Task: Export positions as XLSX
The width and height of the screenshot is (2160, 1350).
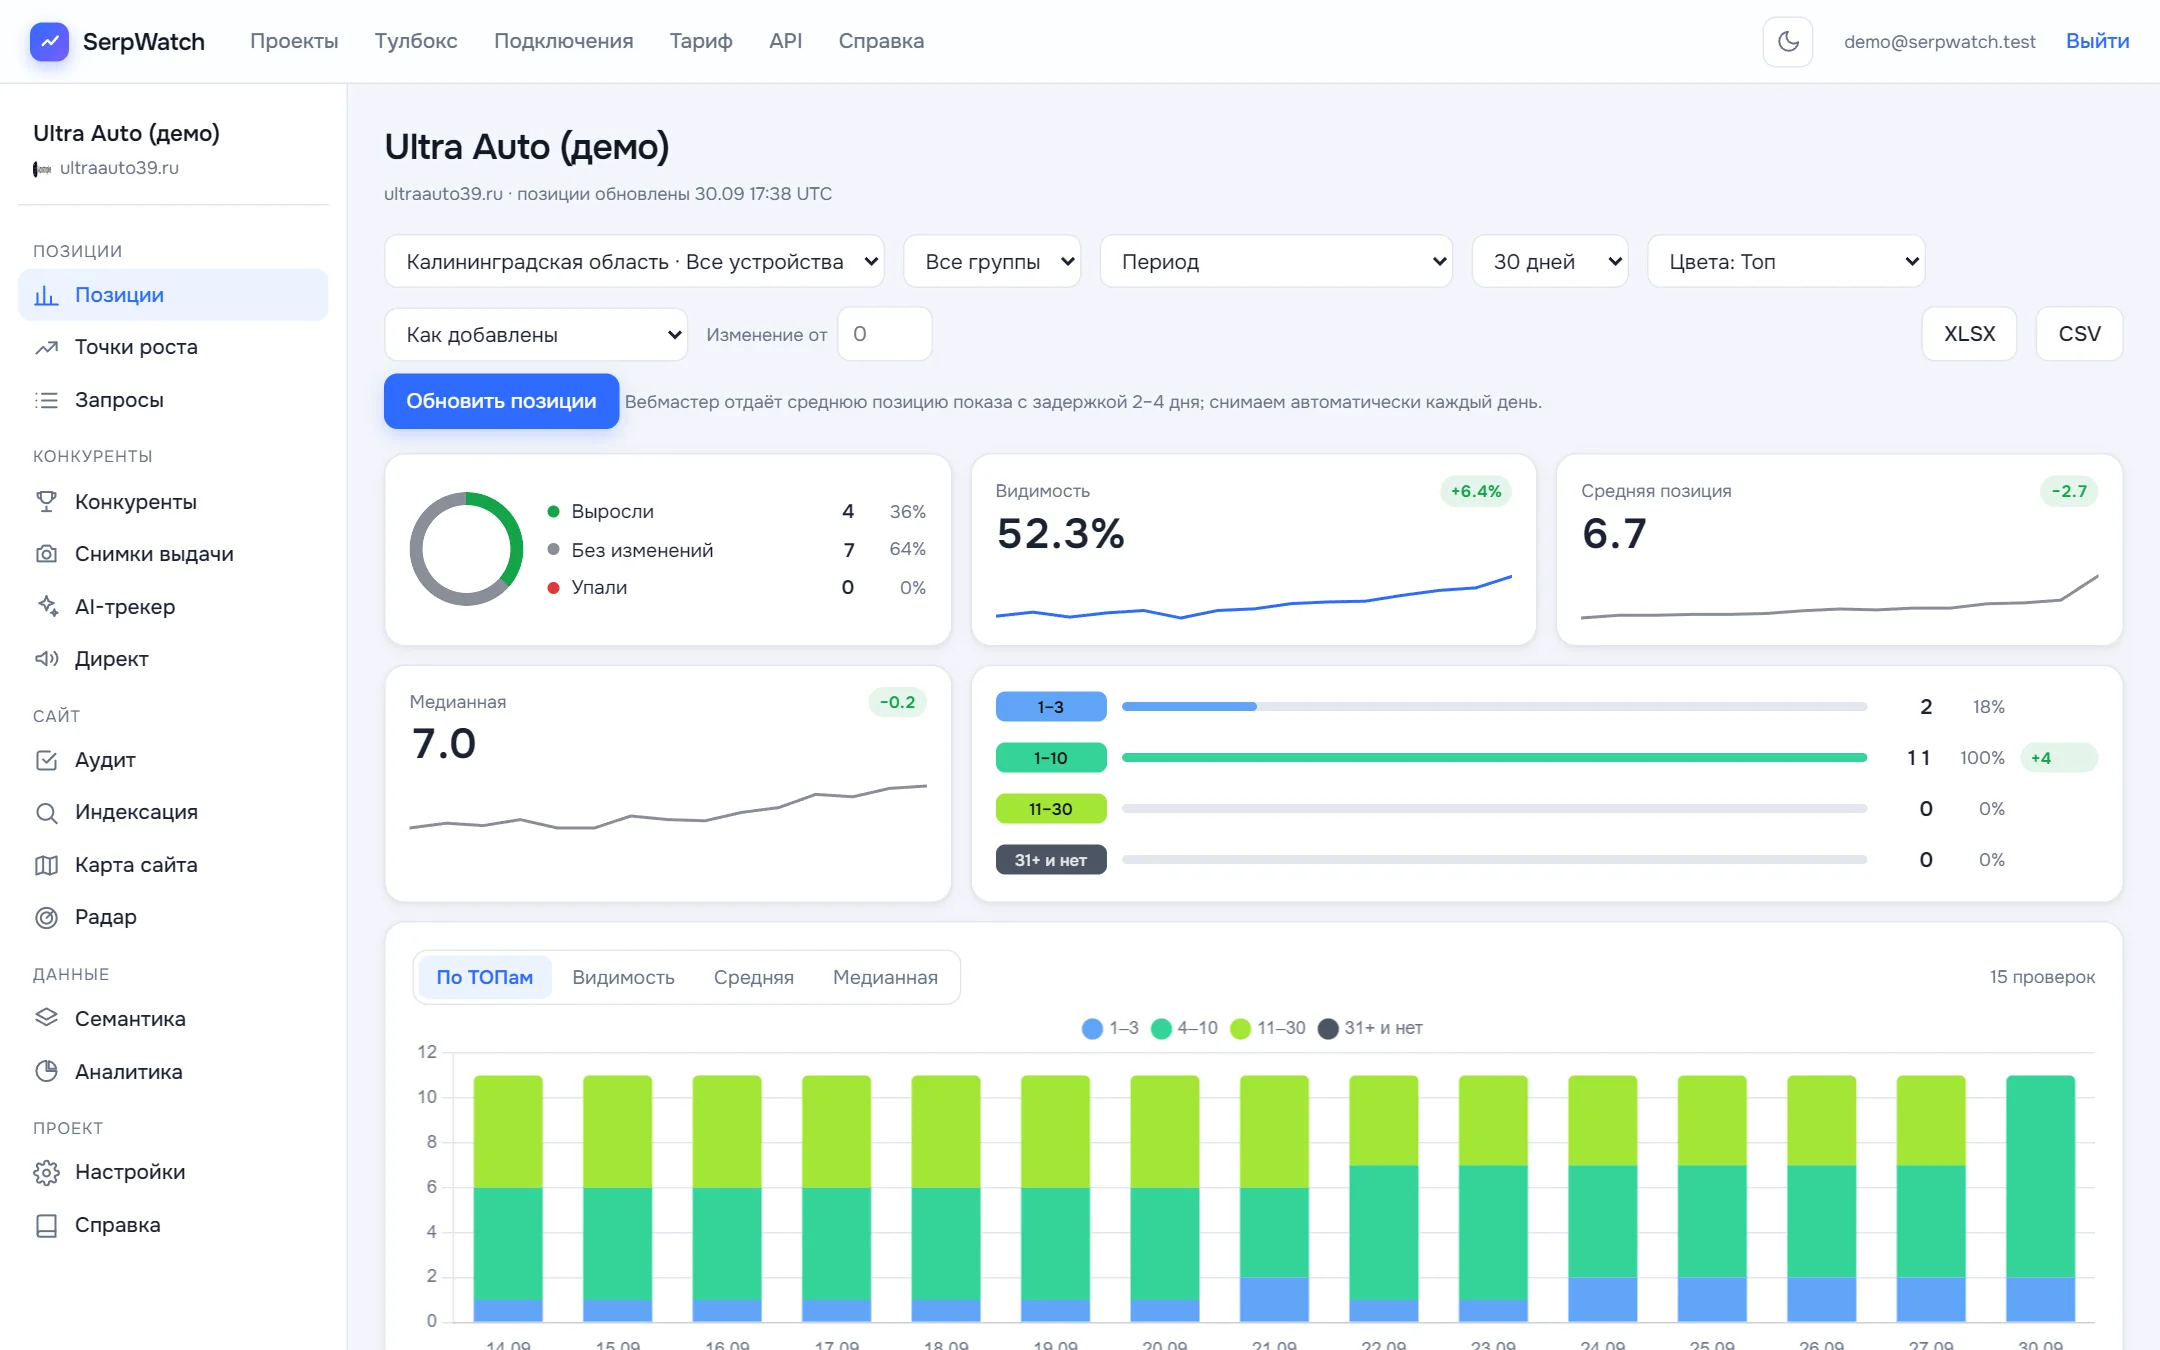Action: pos(1969,334)
